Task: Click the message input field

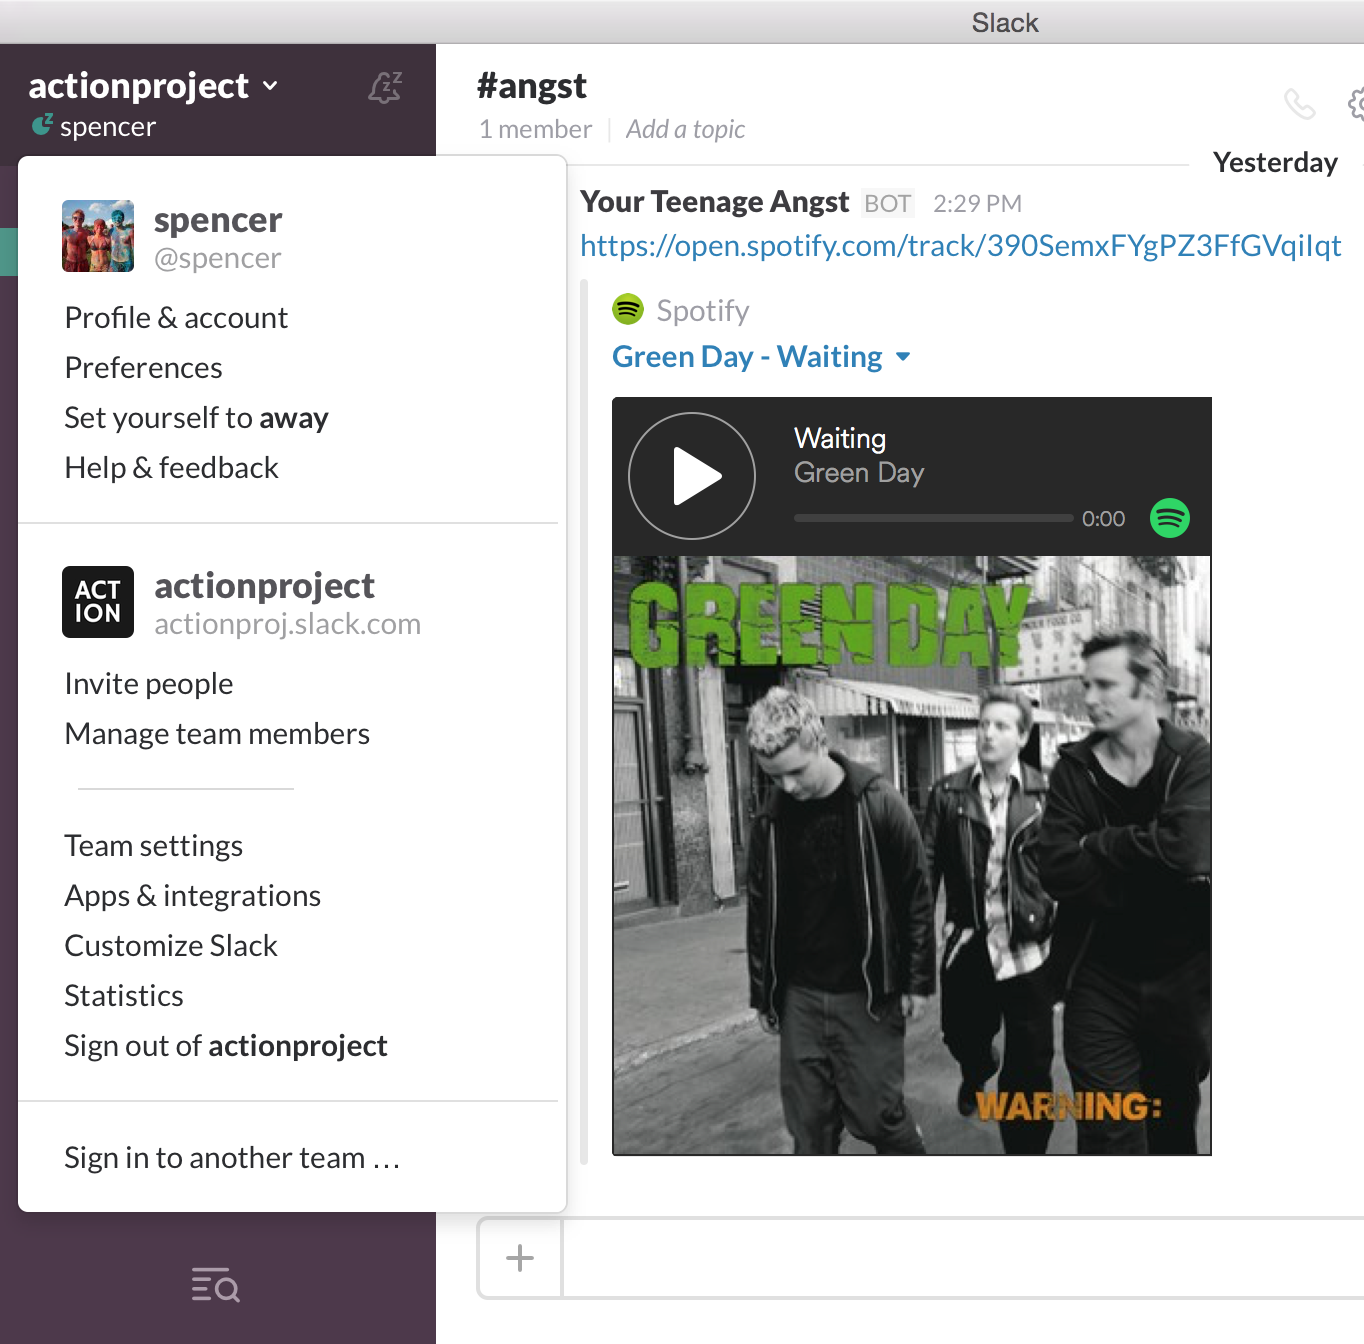Action: click(x=963, y=1258)
